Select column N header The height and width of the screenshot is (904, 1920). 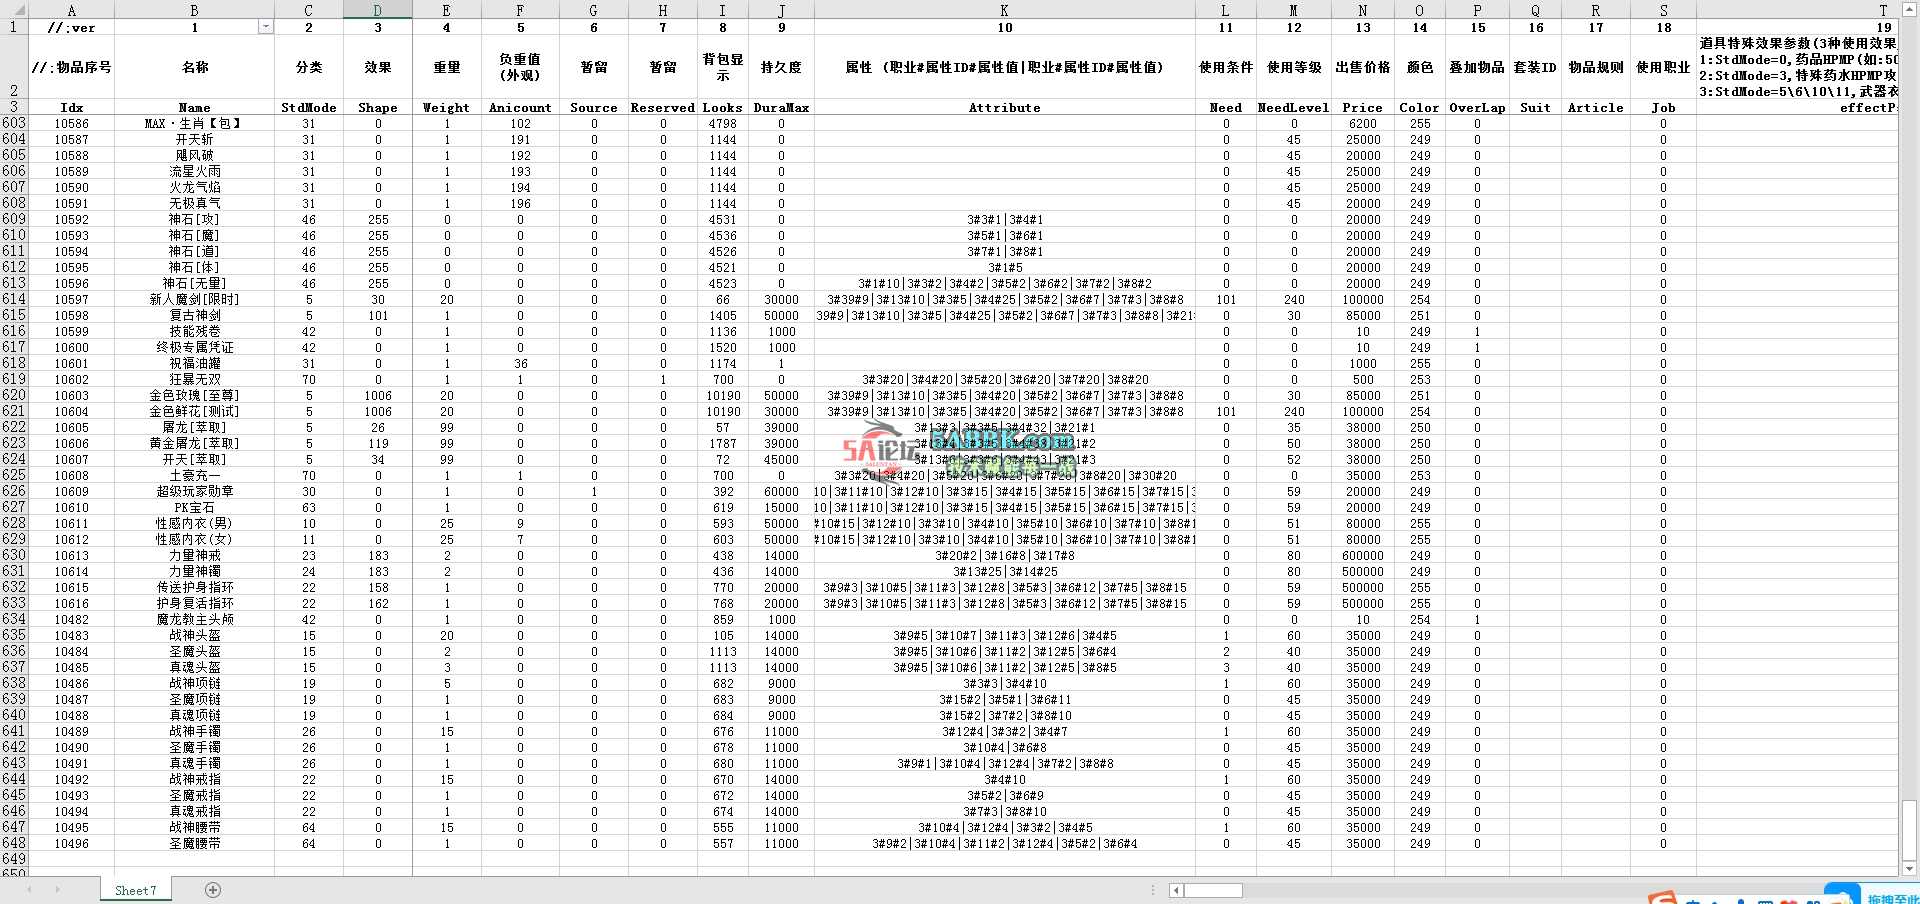[1362, 10]
